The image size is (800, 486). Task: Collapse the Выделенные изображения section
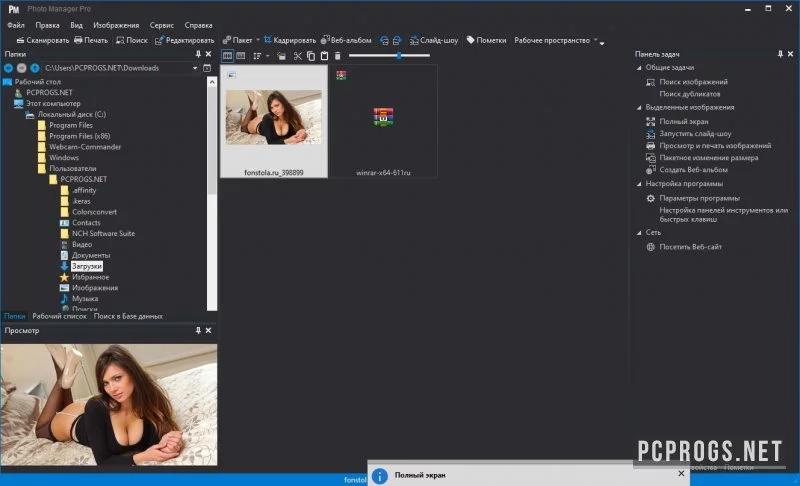(639, 108)
